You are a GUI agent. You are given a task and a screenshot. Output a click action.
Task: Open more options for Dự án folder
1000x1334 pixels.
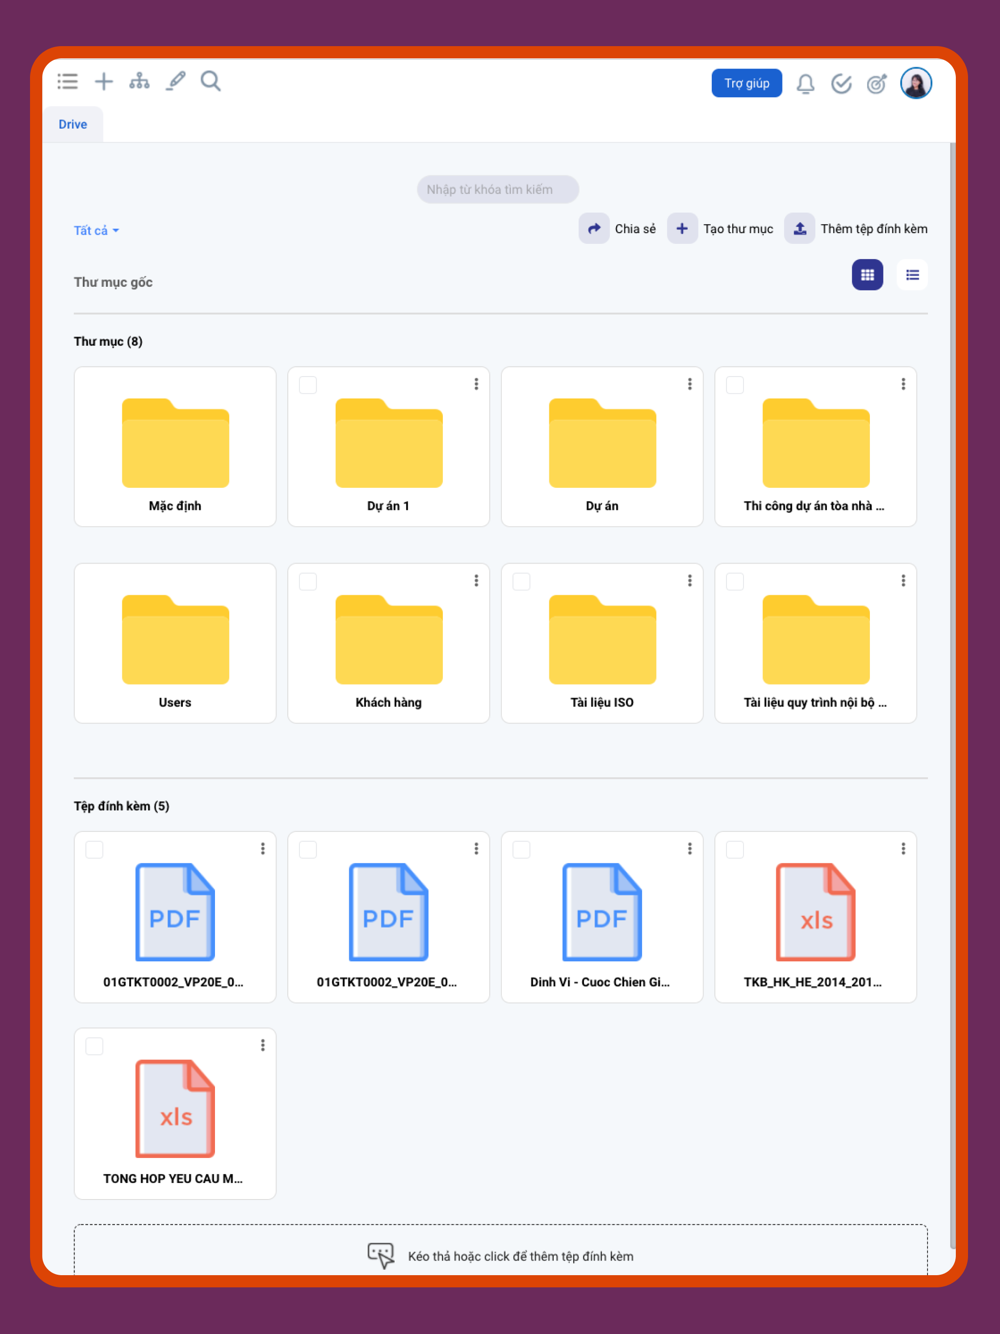690,384
